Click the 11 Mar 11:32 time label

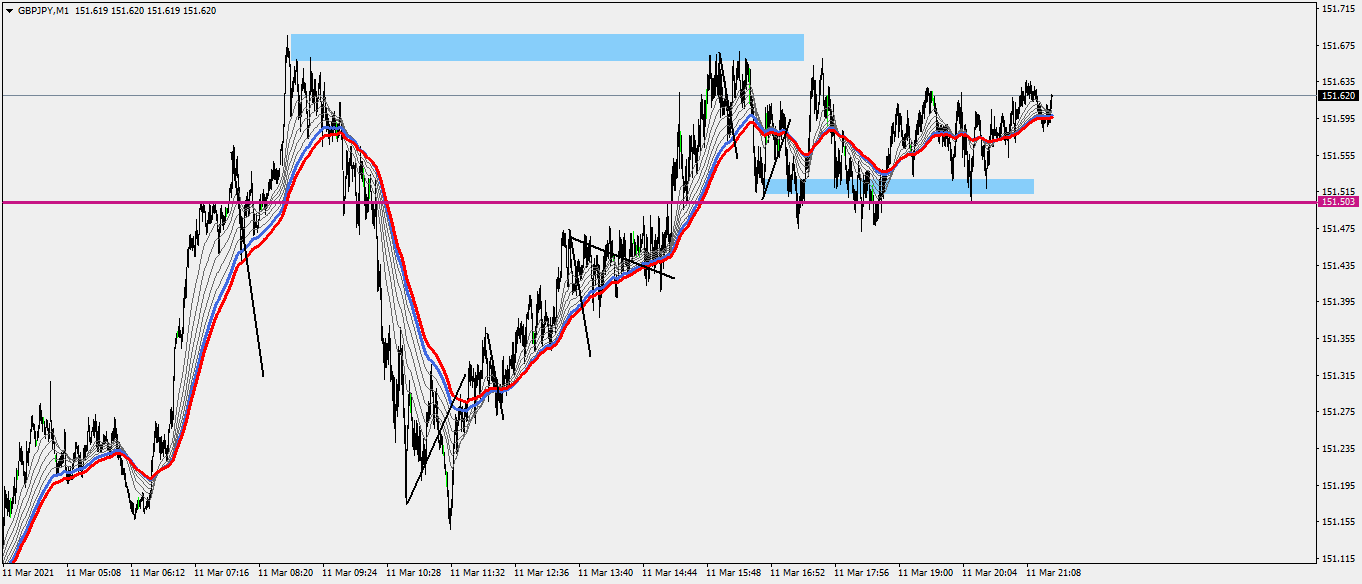(477, 574)
